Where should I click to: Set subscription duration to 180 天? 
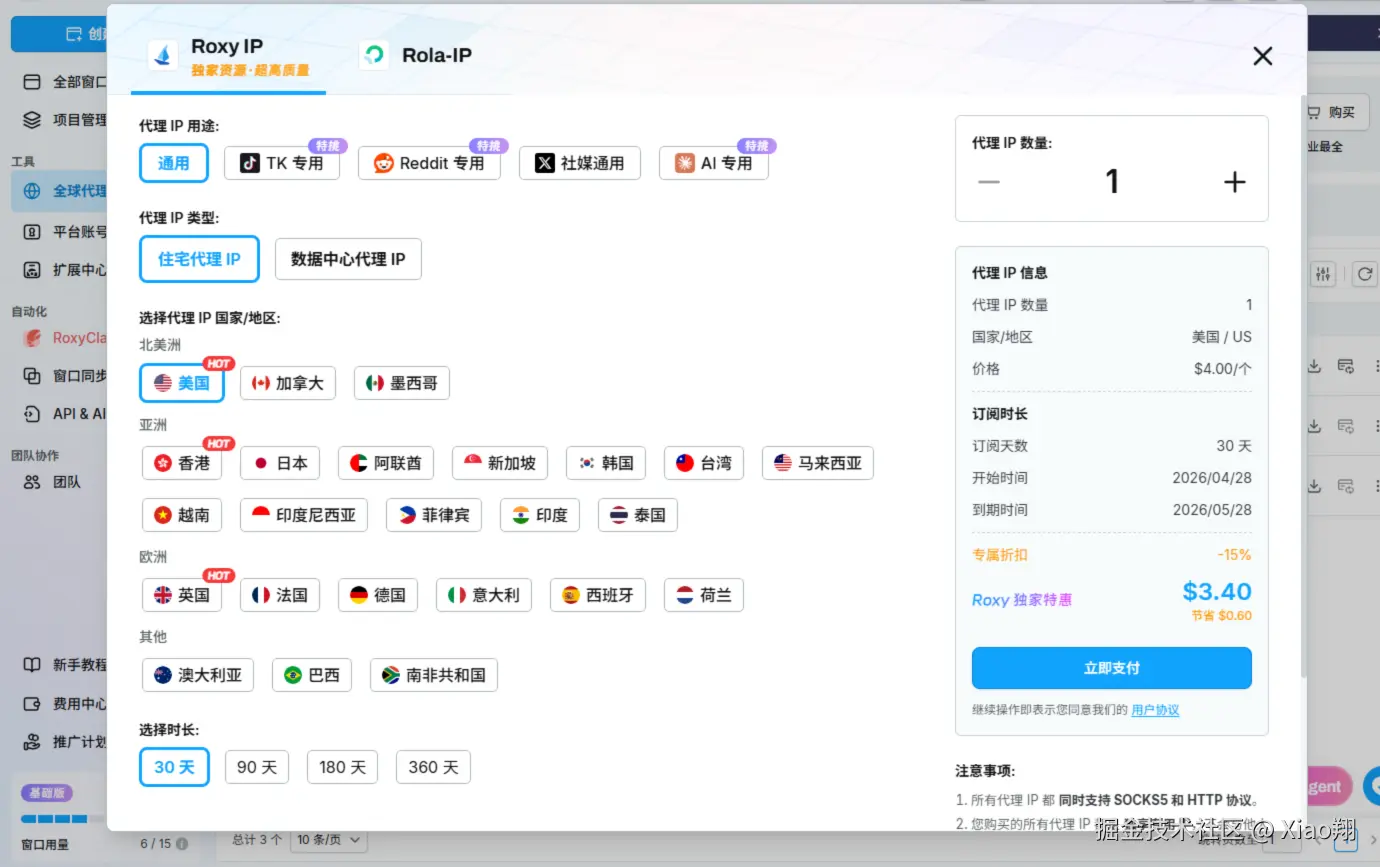click(343, 767)
